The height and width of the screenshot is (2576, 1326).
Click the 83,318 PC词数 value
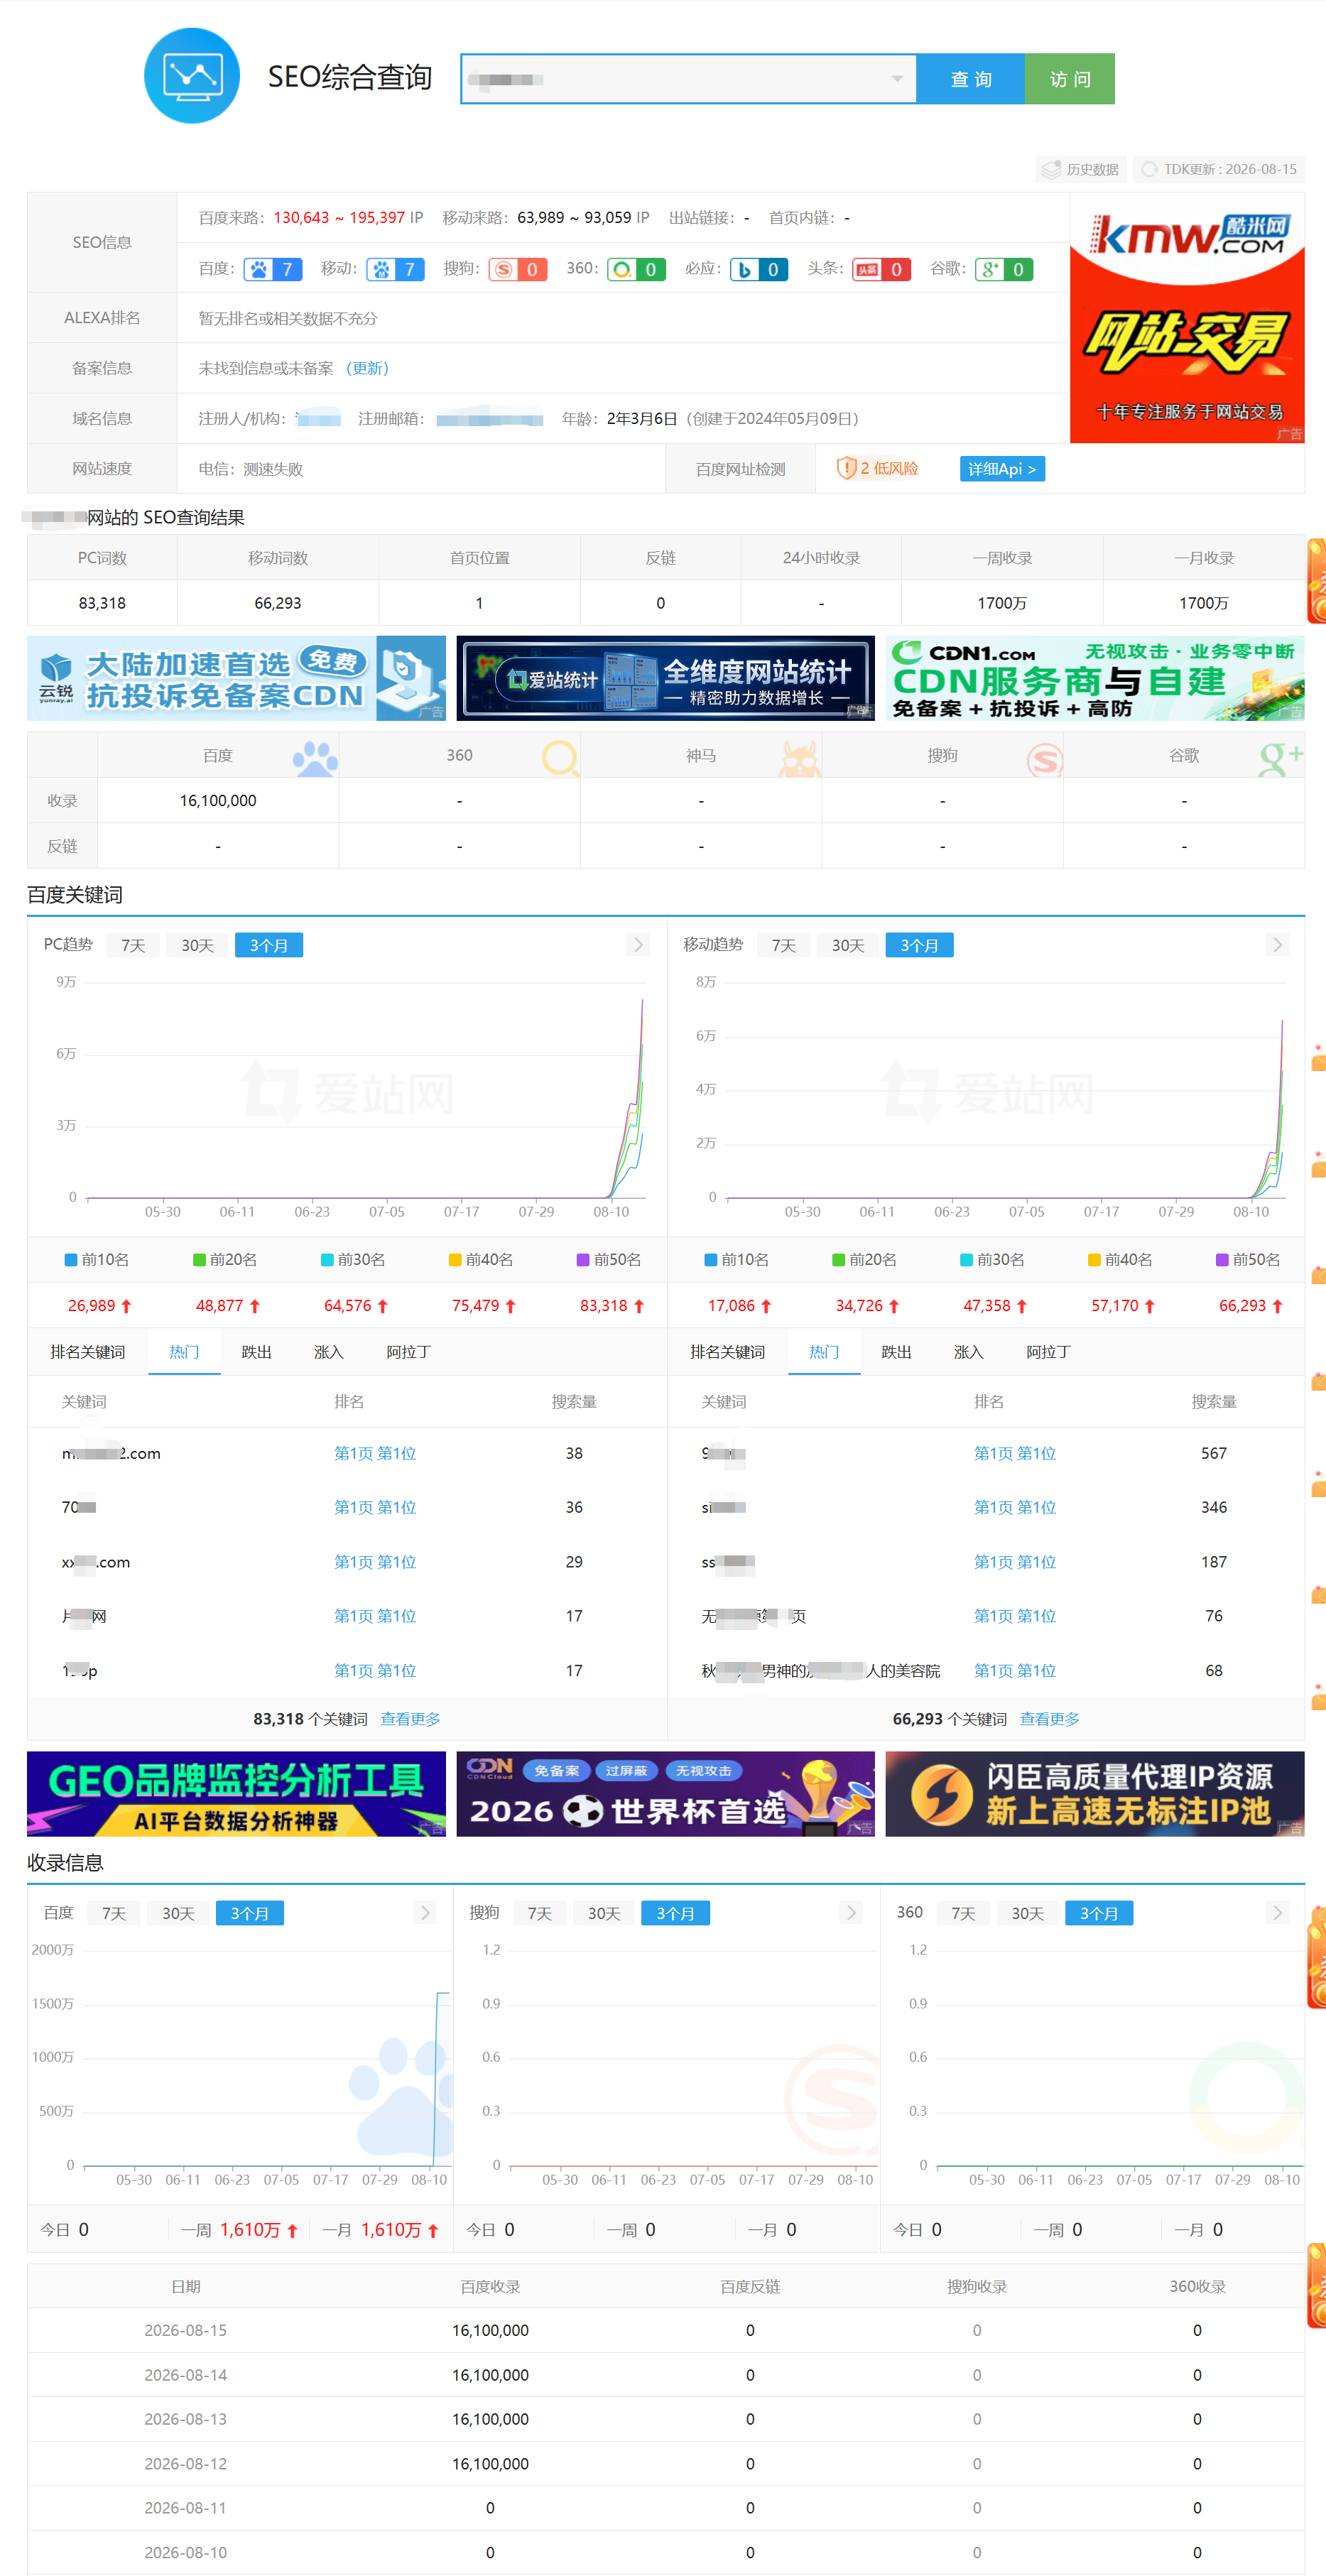pos(102,603)
